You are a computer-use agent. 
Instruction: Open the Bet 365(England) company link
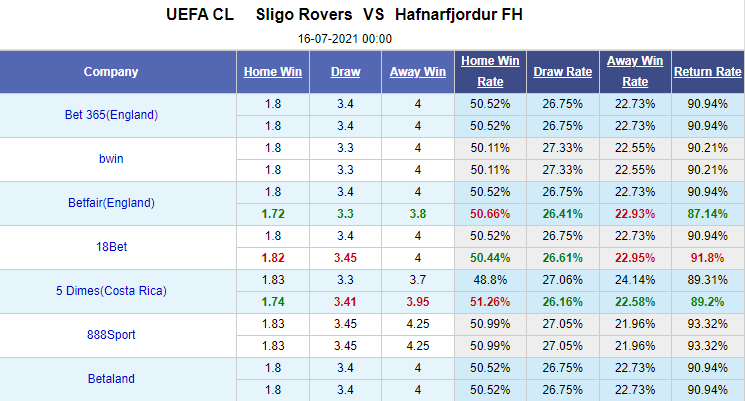click(111, 115)
